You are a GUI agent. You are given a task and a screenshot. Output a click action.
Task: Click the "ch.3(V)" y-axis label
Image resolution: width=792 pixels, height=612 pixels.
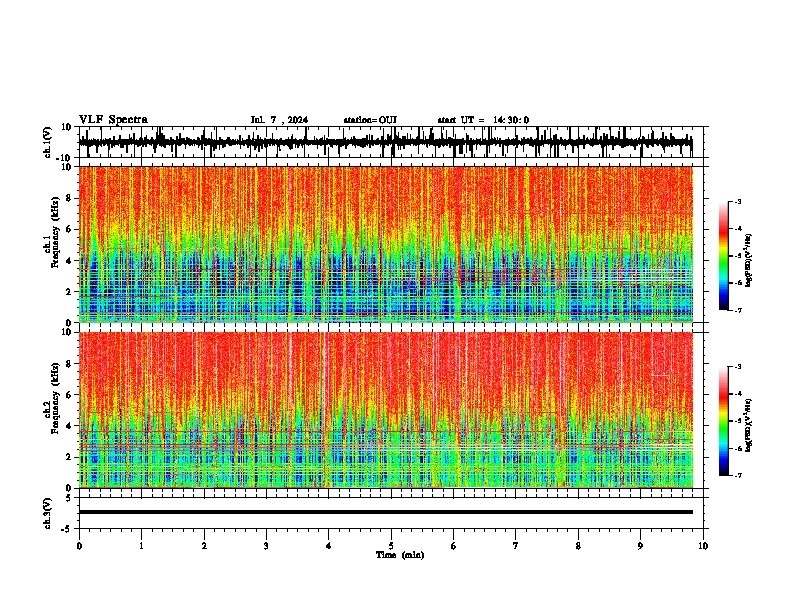coord(48,513)
